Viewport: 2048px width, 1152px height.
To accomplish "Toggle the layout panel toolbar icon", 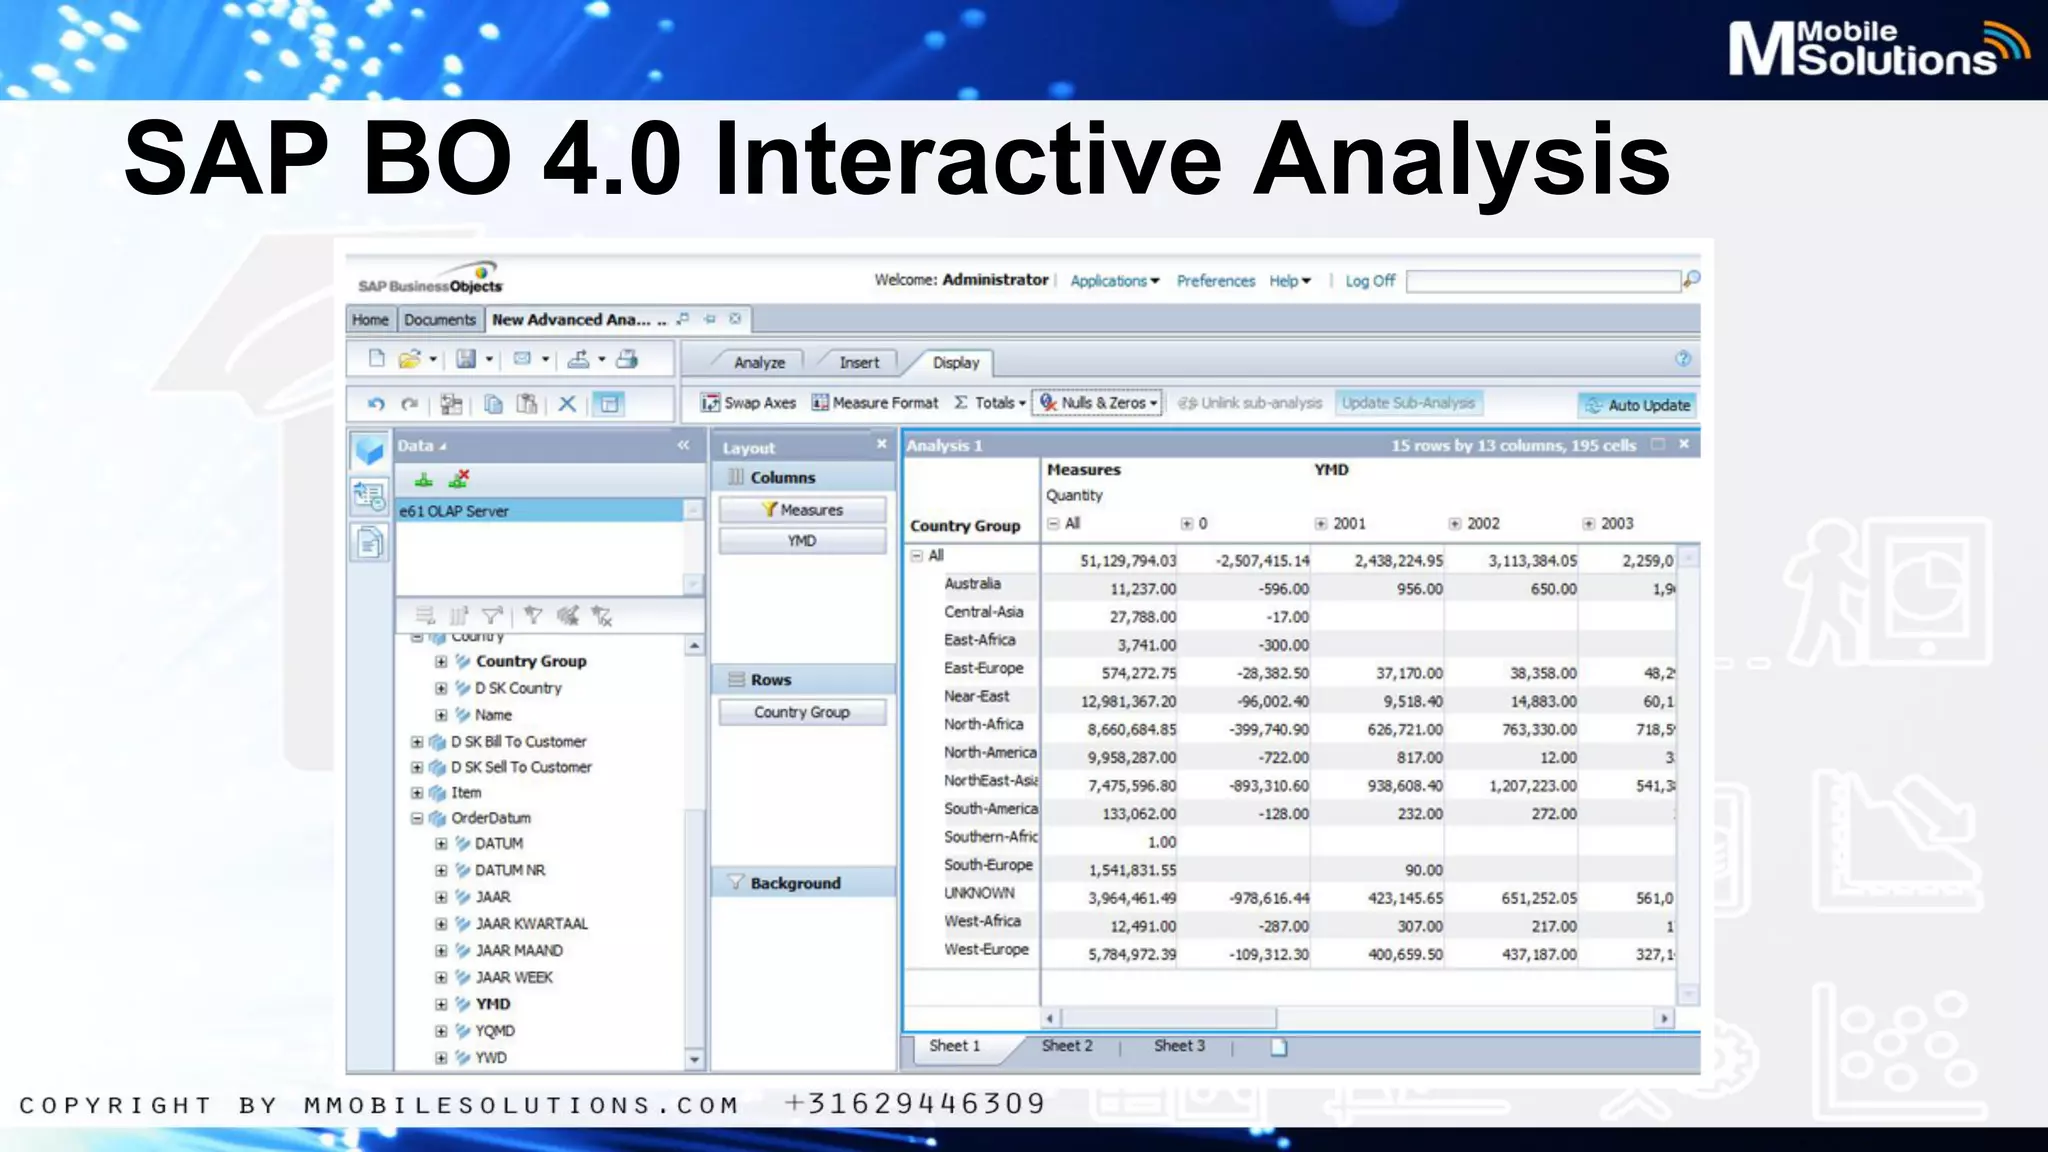I will point(609,404).
